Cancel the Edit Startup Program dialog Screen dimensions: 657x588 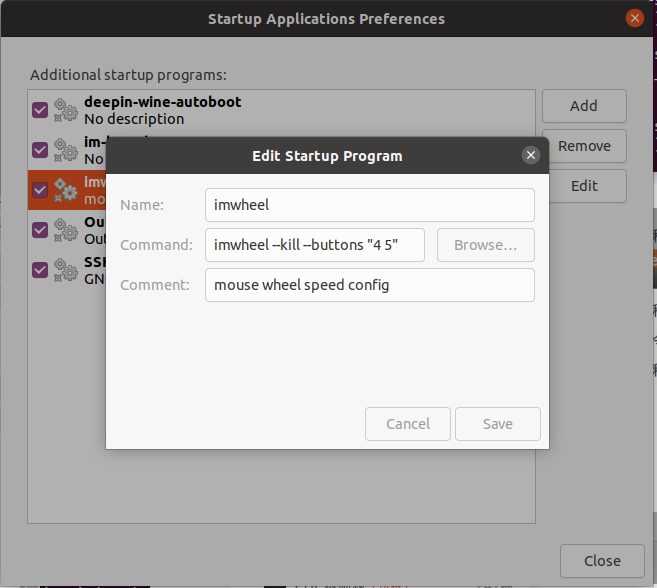point(408,424)
